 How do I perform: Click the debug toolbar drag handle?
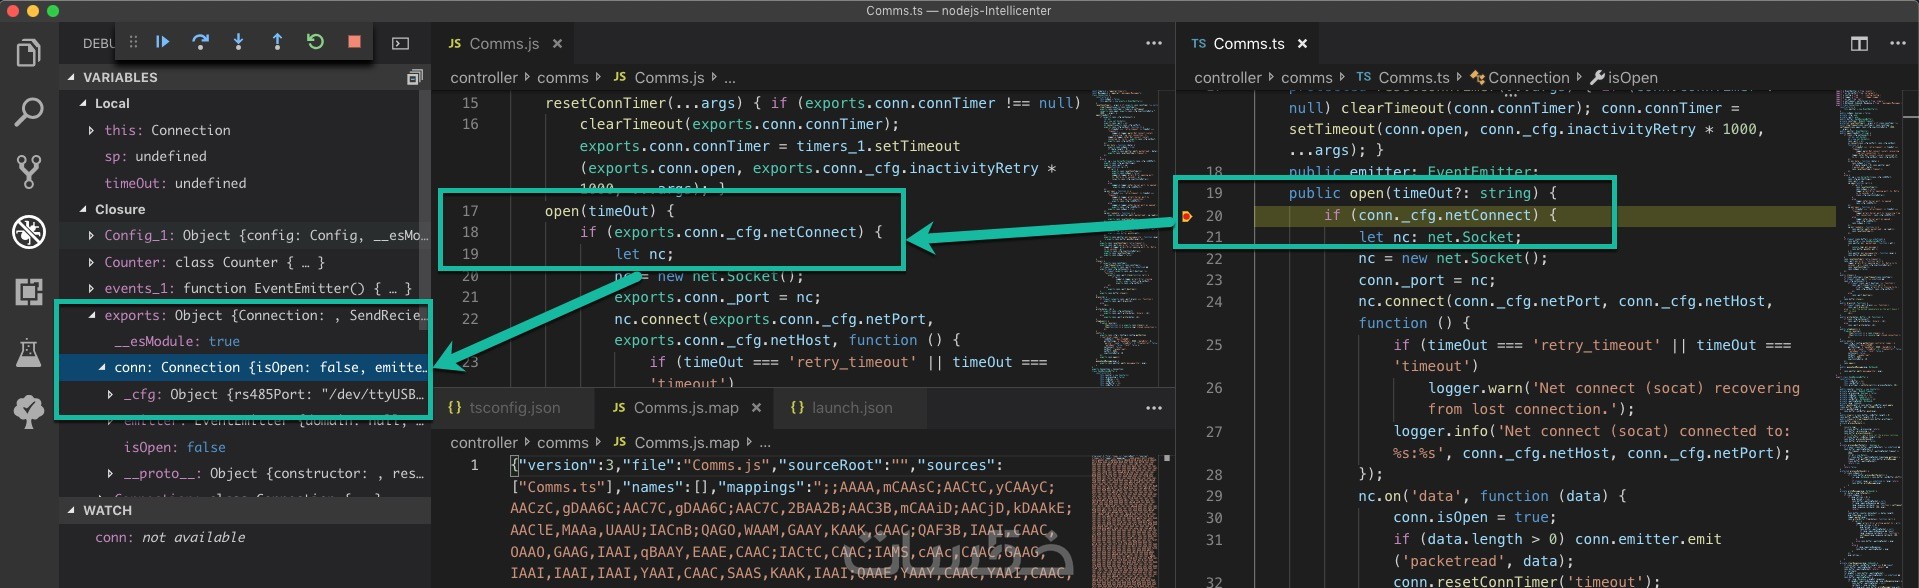133,42
